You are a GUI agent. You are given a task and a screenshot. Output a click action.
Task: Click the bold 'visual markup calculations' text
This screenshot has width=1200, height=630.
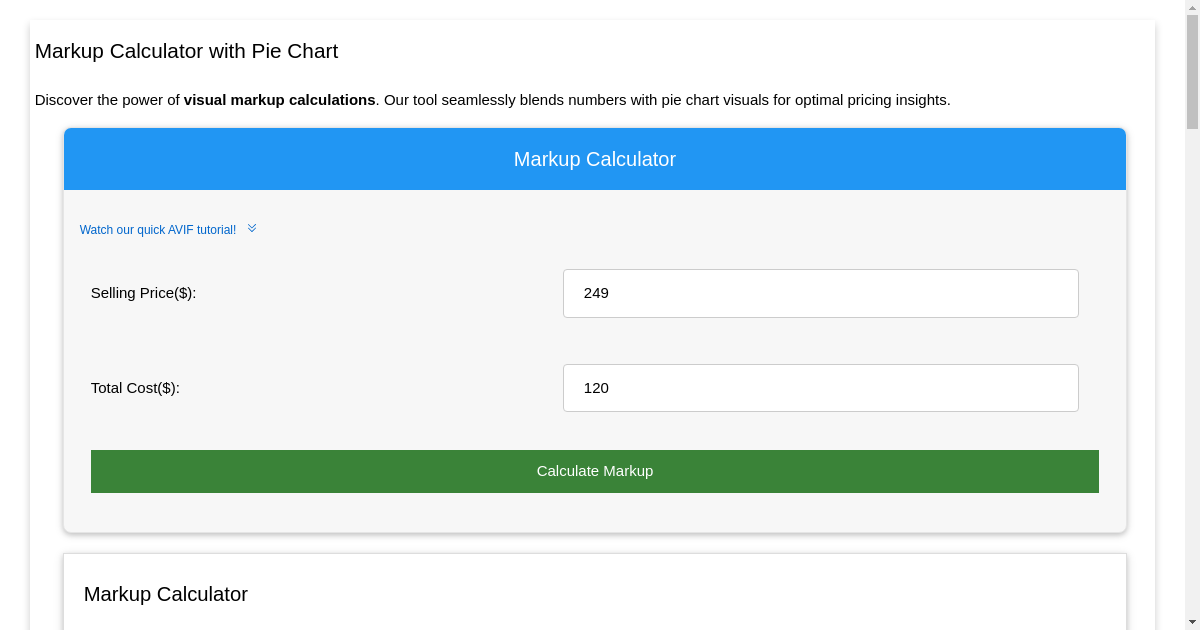(x=279, y=100)
